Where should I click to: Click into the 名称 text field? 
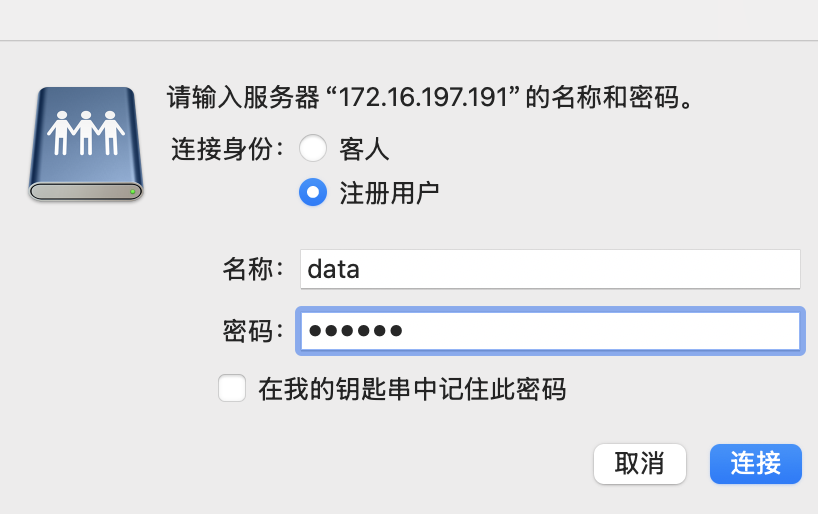tap(550, 269)
